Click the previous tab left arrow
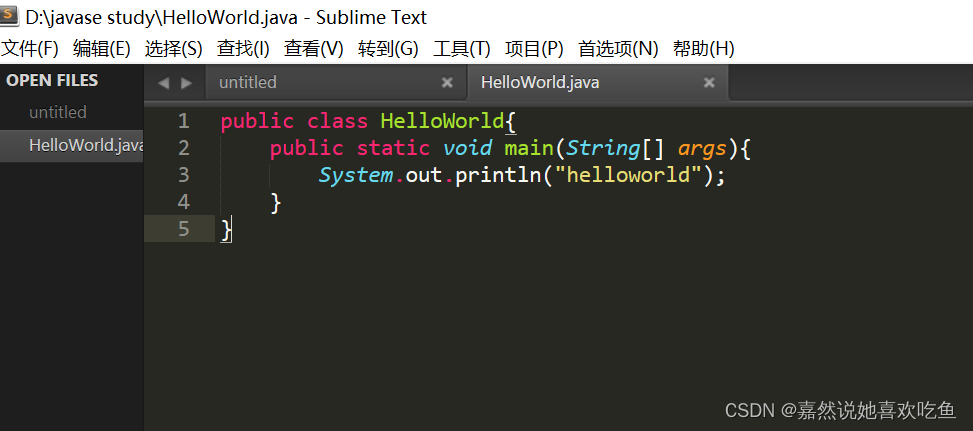Screen dimensions: 973x431 [x=163, y=83]
